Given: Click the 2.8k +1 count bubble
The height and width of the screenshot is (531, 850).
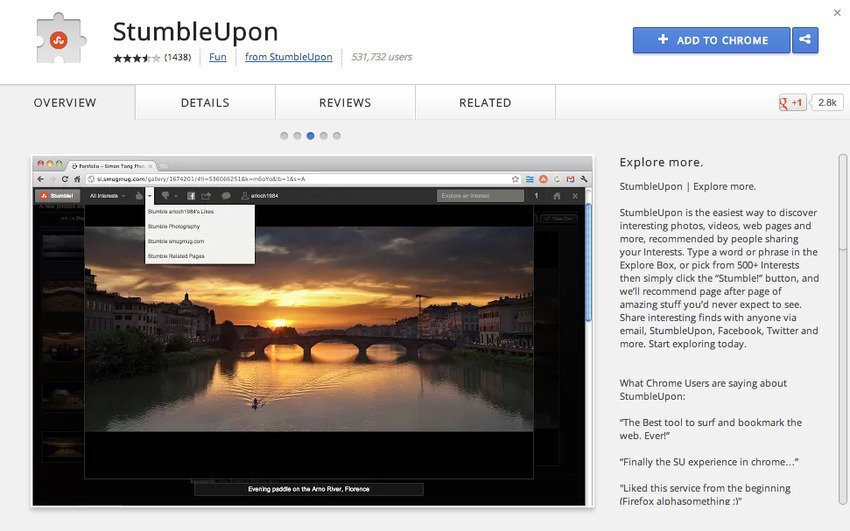Looking at the screenshot, I should [827, 102].
